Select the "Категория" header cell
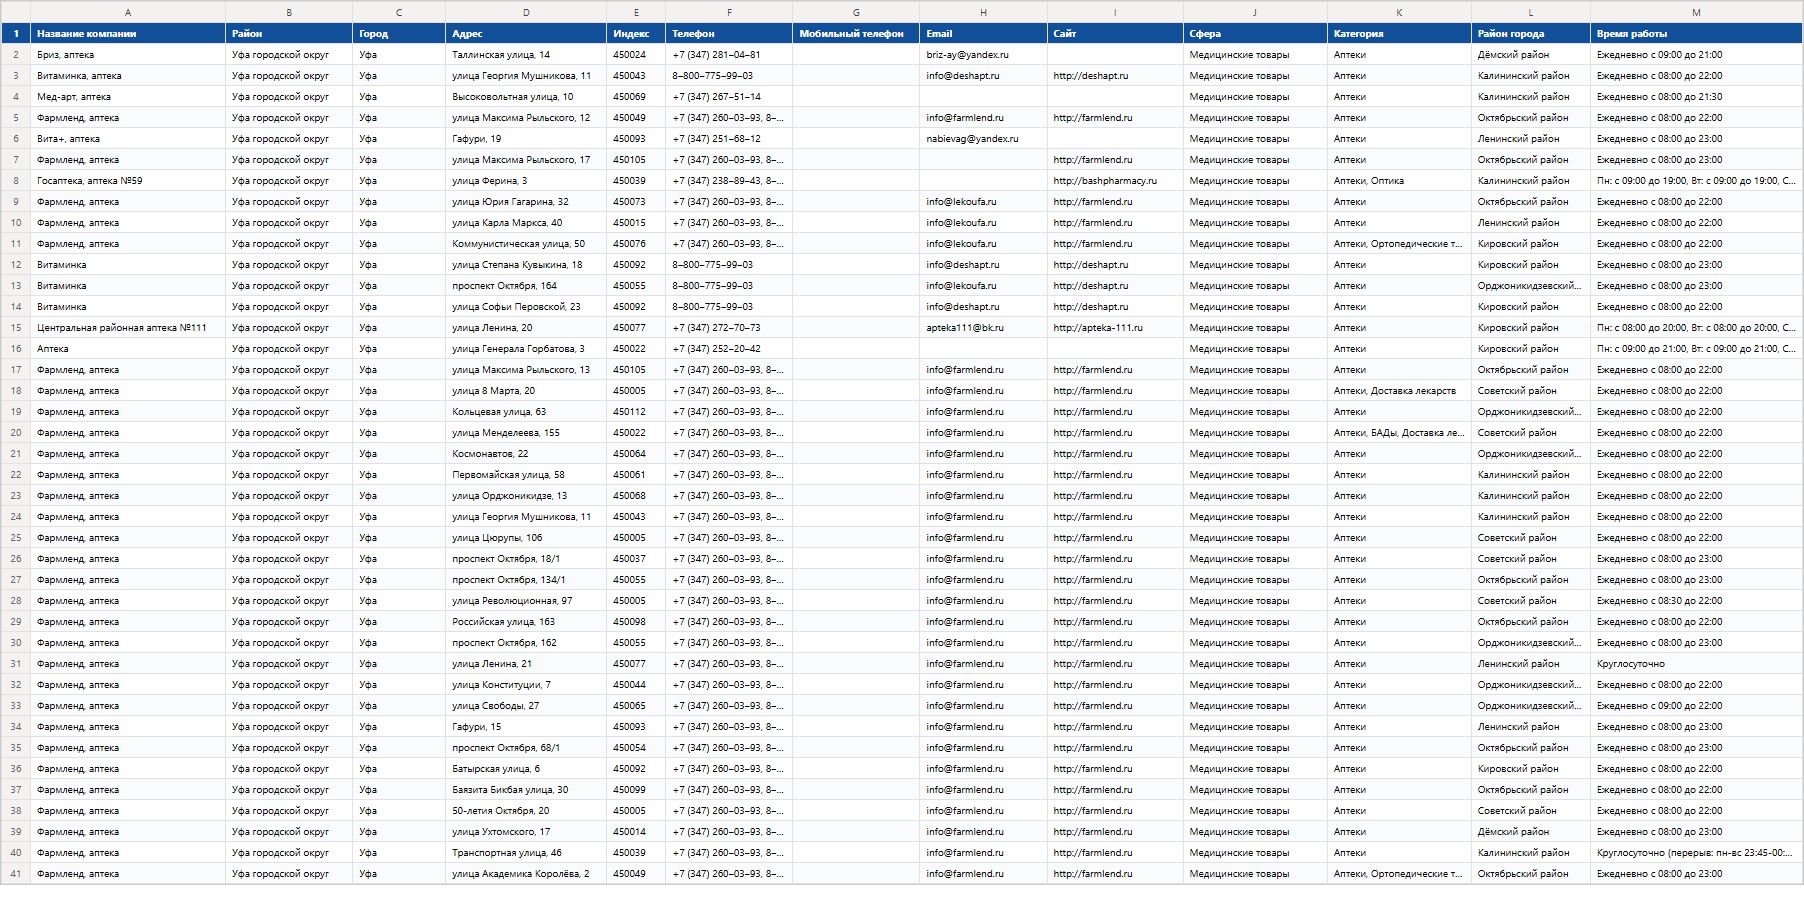The width and height of the screenshot is (1804, 902). [x=1399, y=33]
